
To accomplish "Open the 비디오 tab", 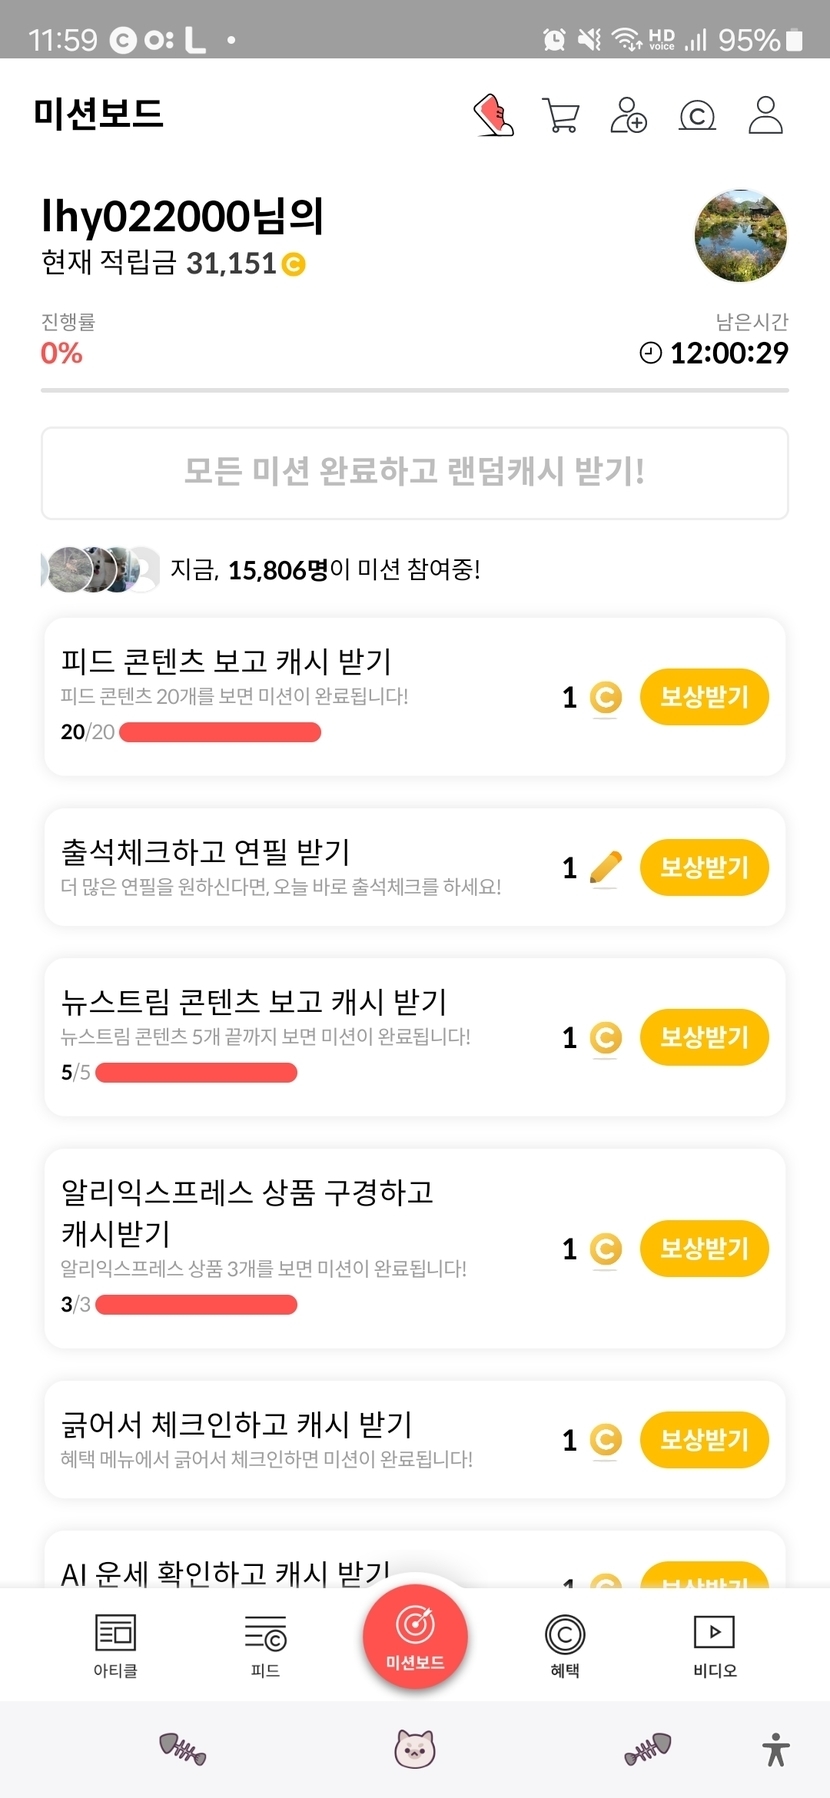I will (x=714, y=1645).
